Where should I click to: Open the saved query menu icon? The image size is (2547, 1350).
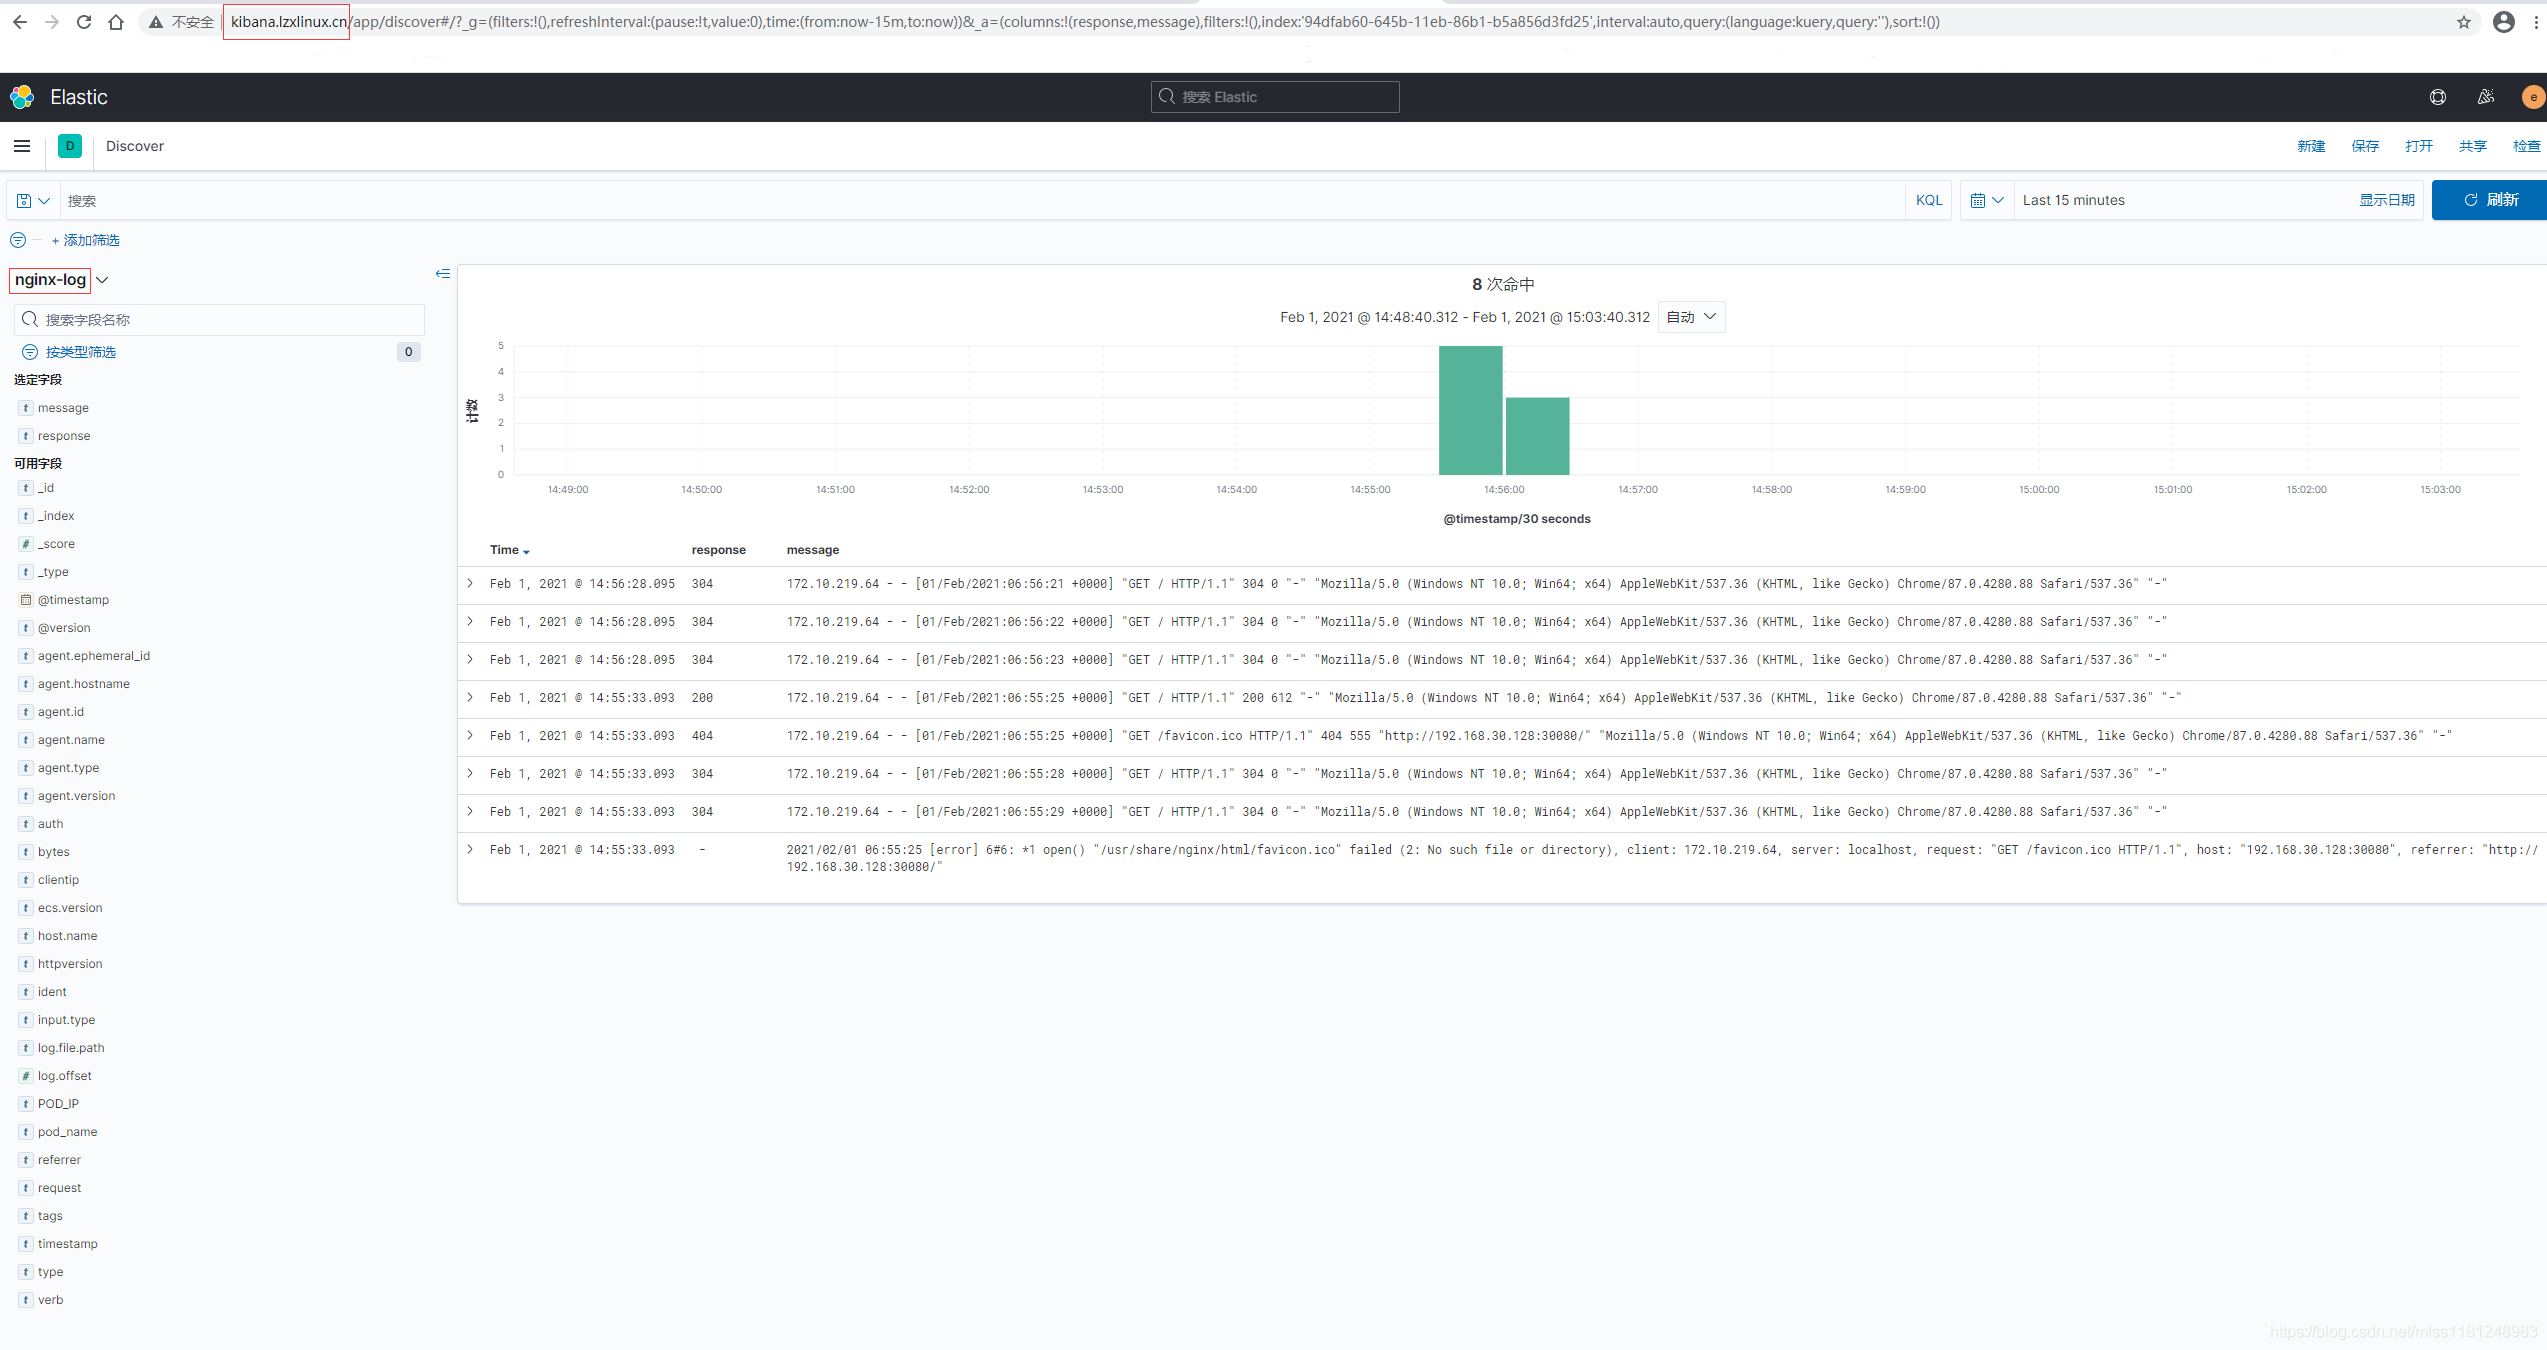tap(33, 201)
